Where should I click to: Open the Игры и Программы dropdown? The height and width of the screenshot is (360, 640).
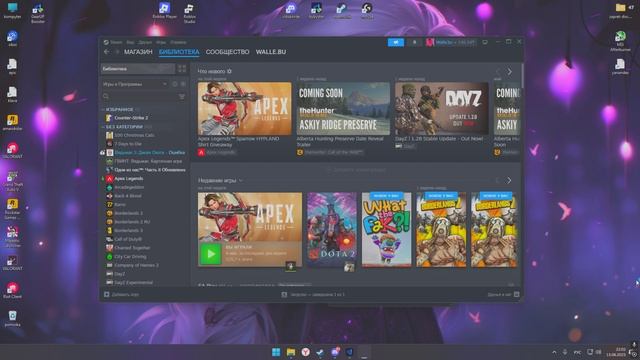134,84
